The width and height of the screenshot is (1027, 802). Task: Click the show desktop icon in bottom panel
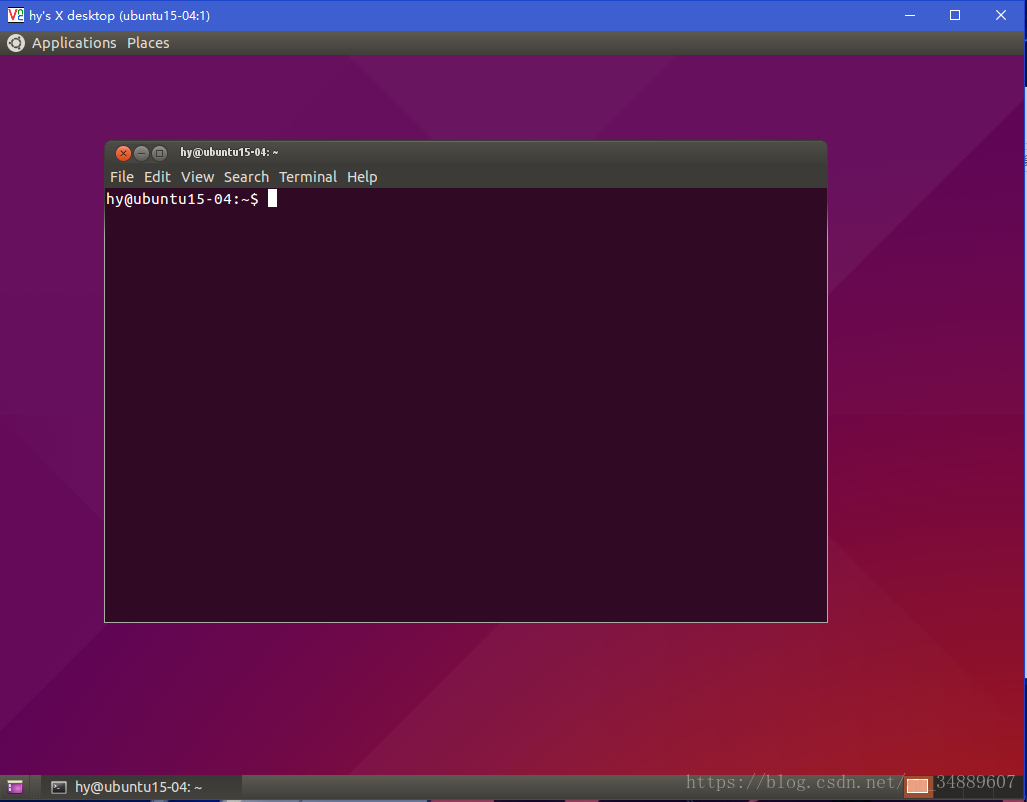(15, 787)
